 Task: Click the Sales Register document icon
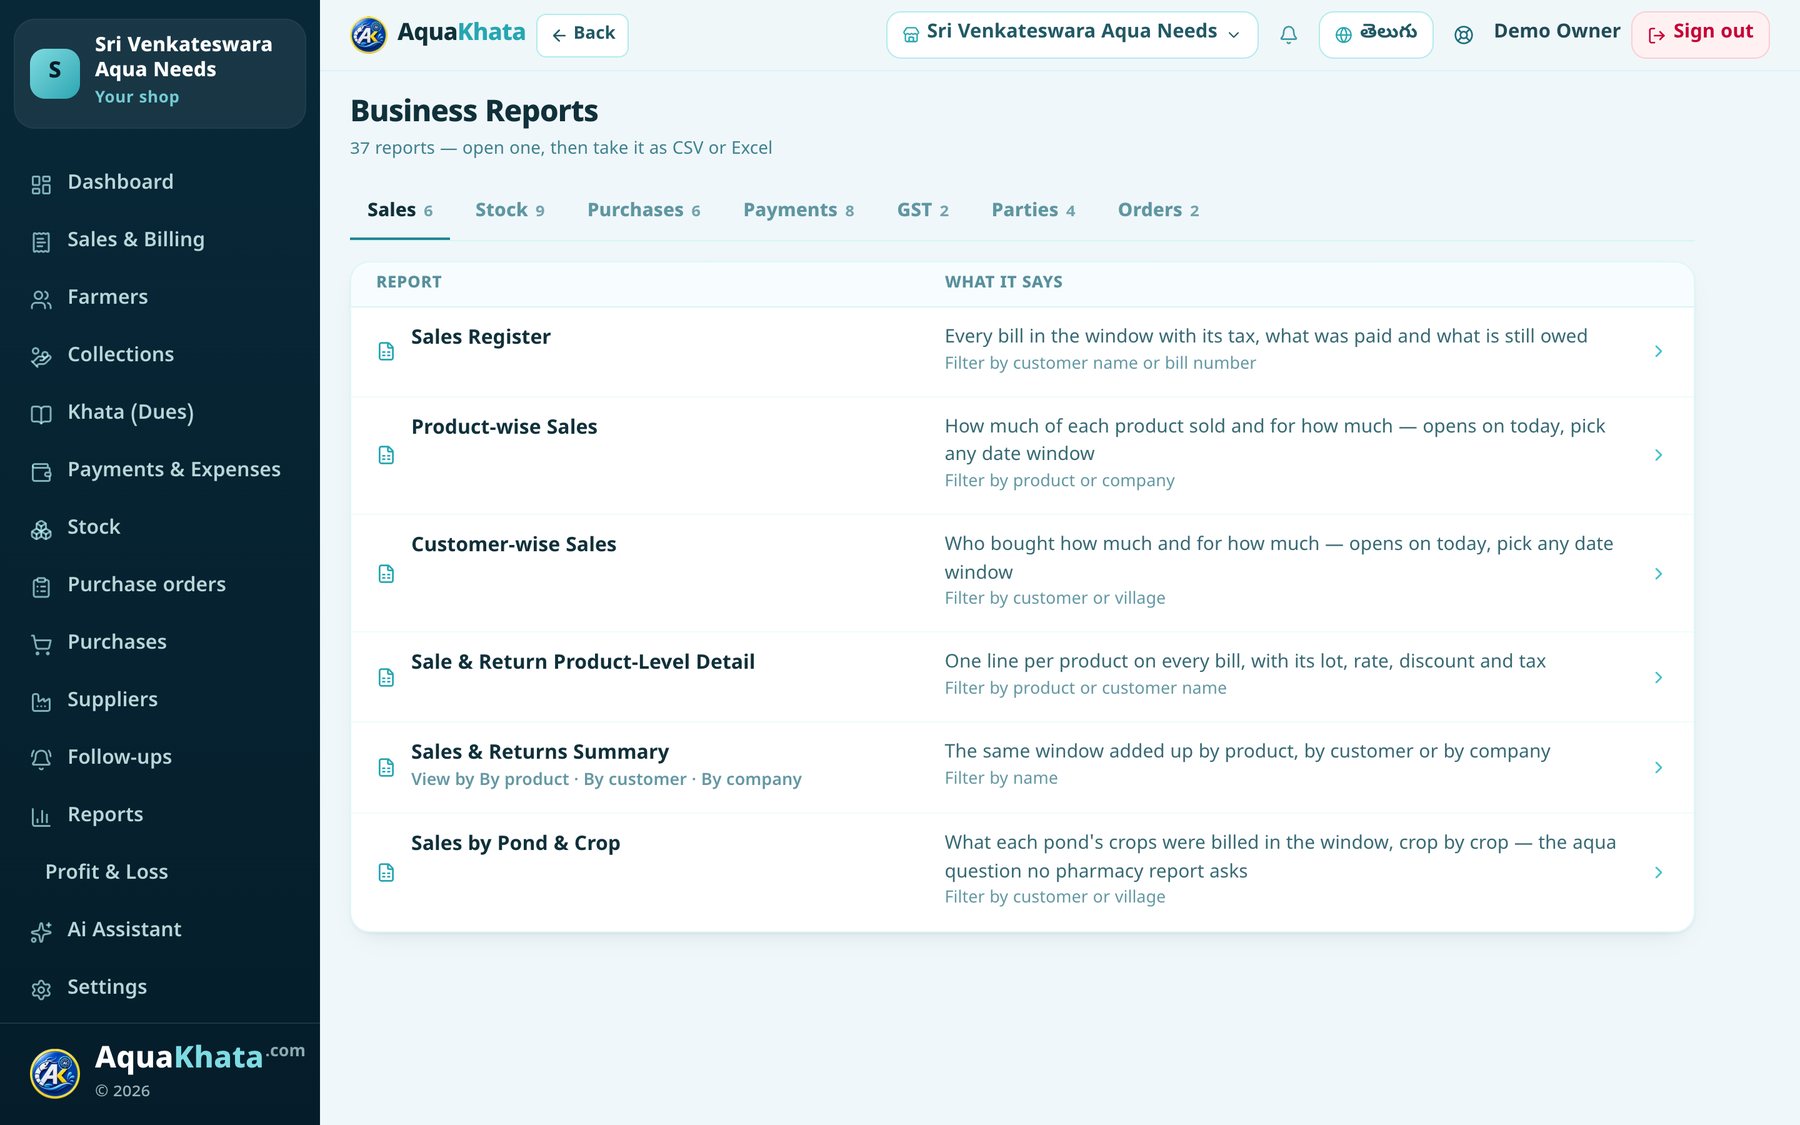tap(386, 351)
